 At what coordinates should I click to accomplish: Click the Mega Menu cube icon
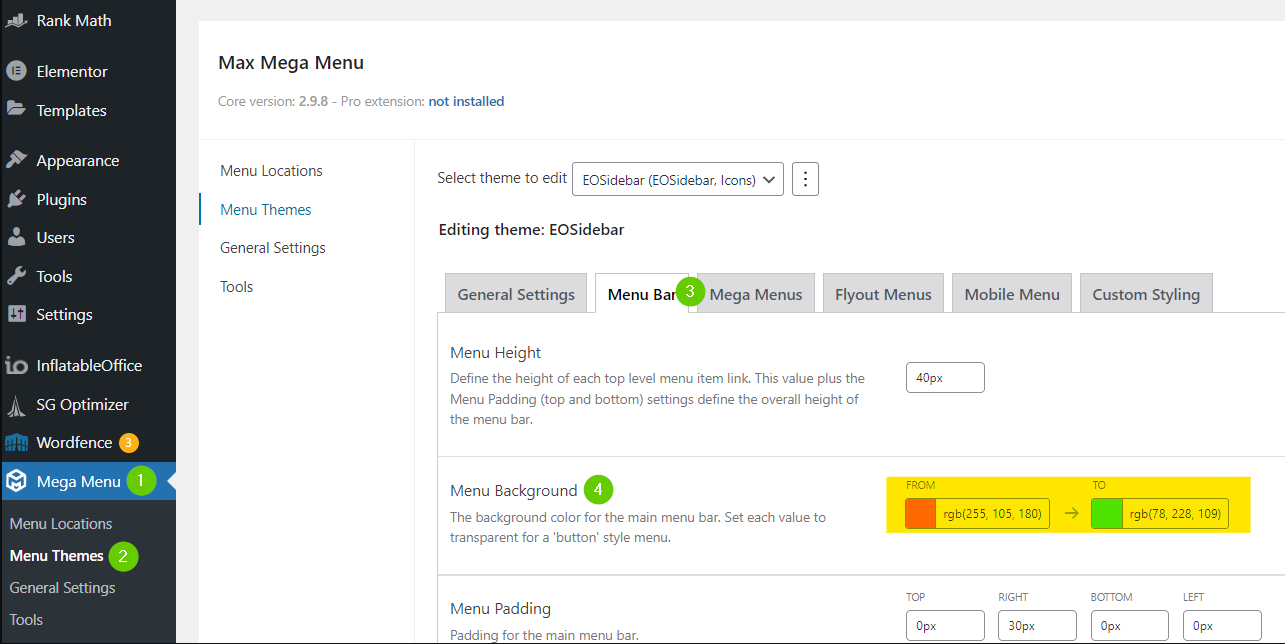pyautogui.click(x=16, y=482)
